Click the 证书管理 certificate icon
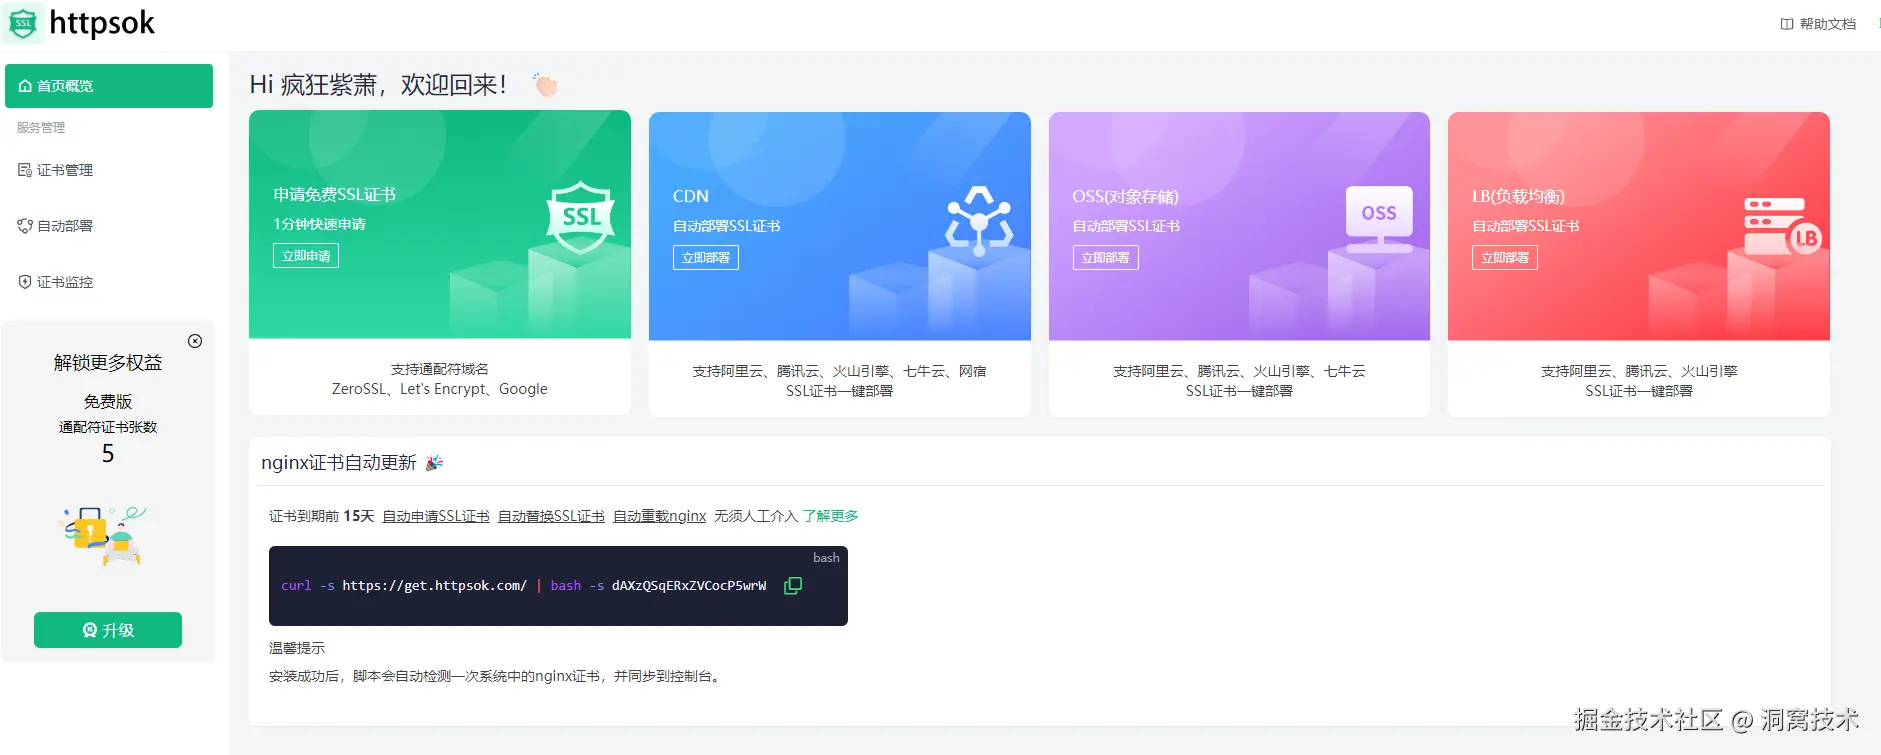 pyautogui.click(x=25, y=170)
